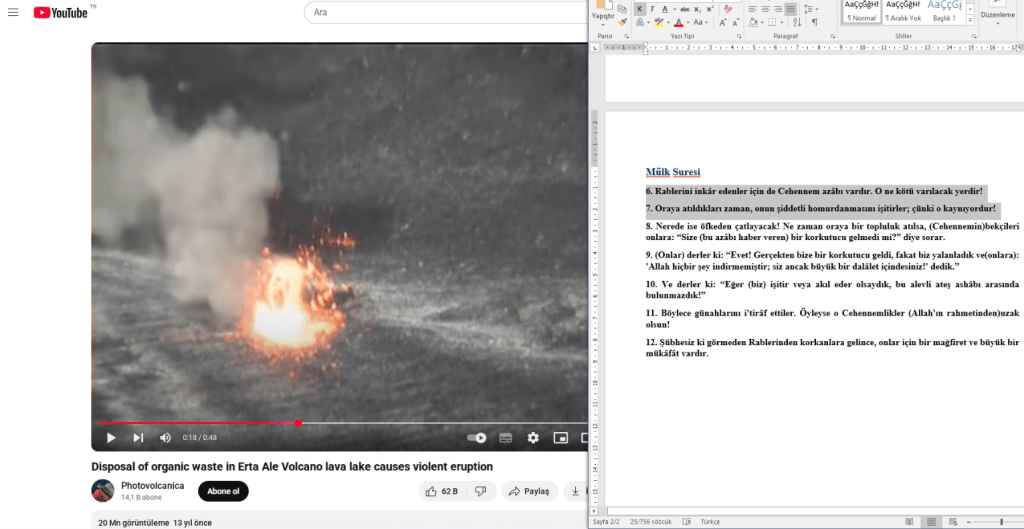Click the video progress bar scrubber
1024x529 pixels.
click(298, 423)
